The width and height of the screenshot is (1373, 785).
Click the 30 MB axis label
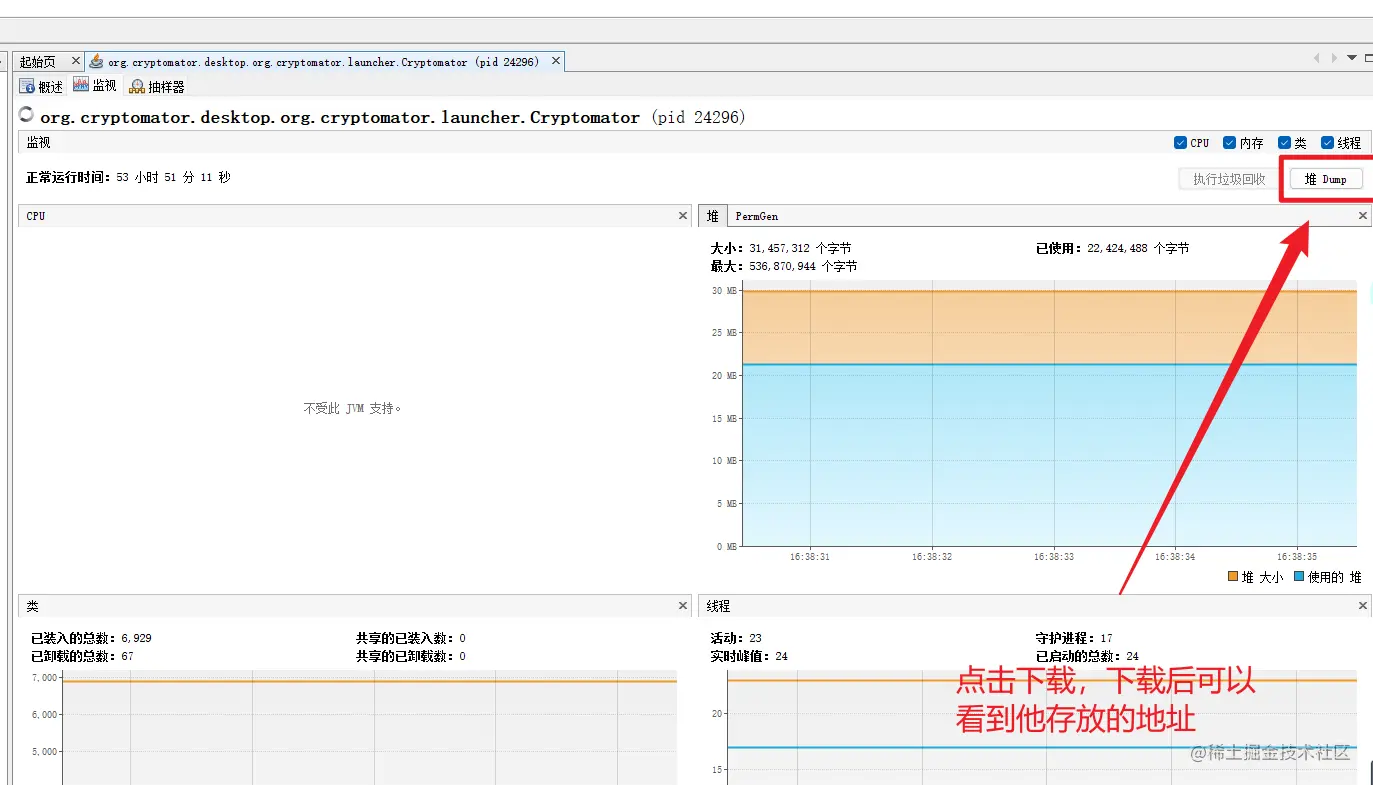click(x=724, y=291)
